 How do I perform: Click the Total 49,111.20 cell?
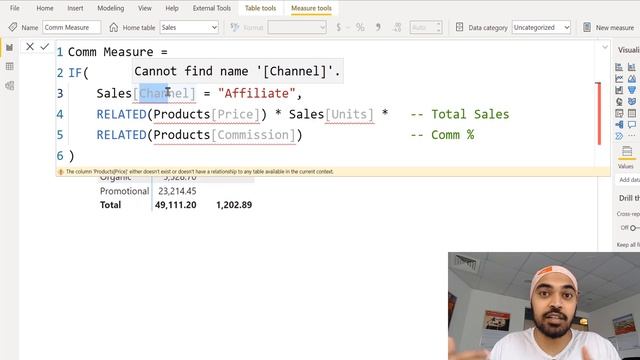(x=176, y=205)
